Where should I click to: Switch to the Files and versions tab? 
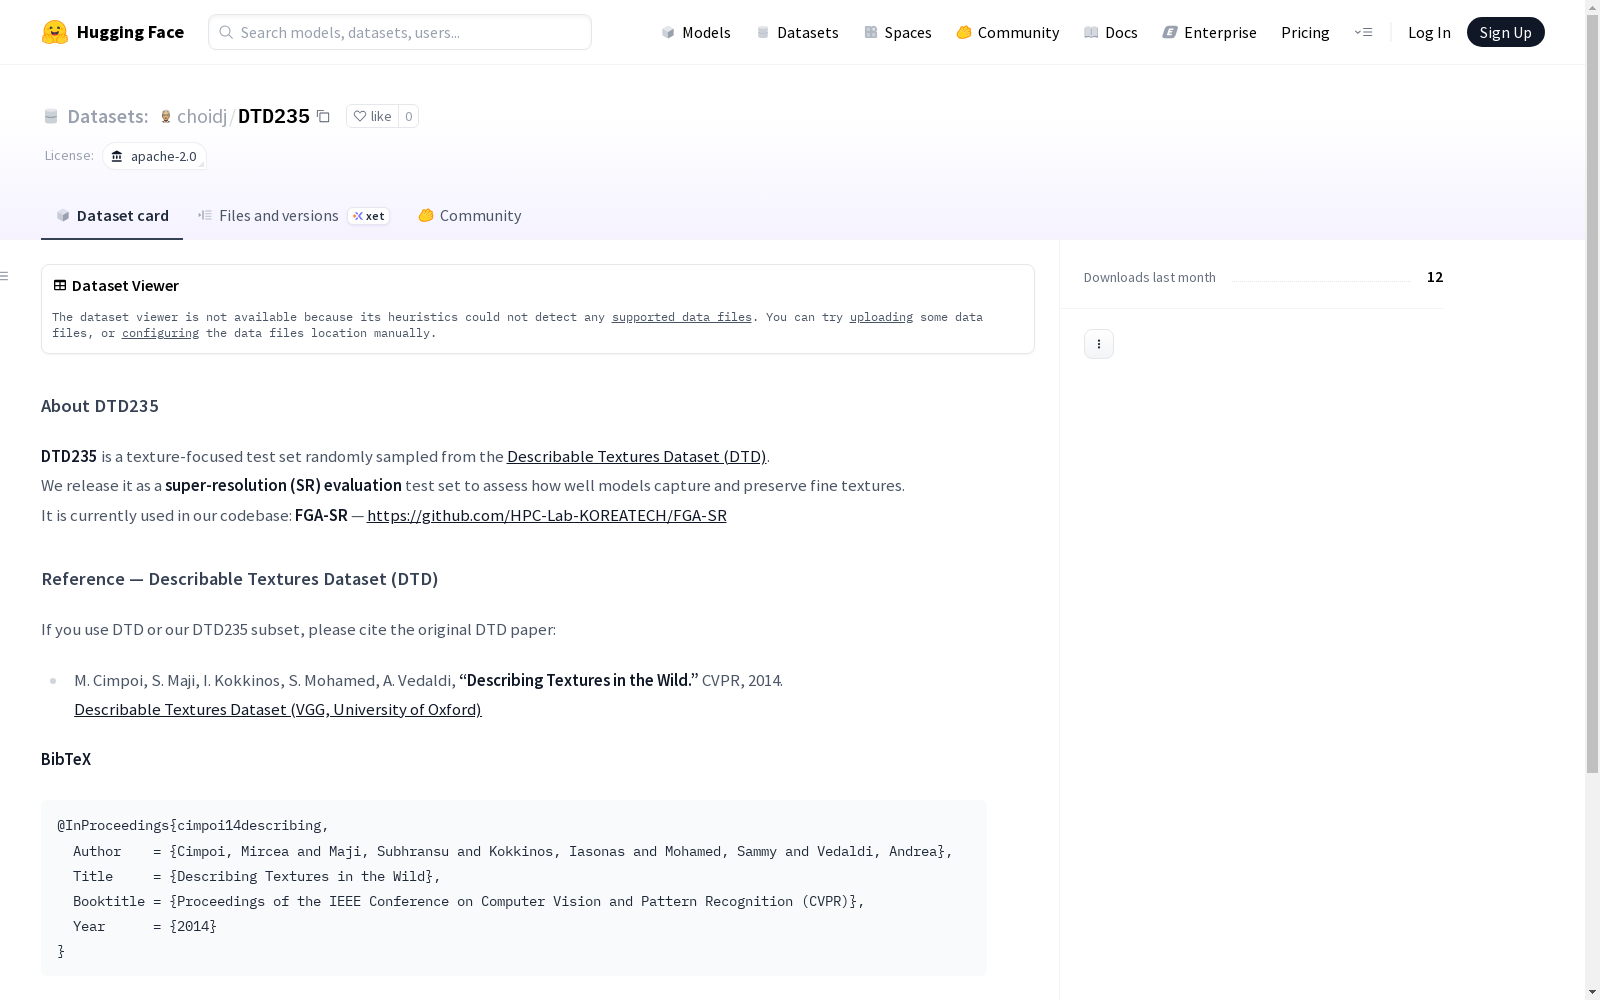pyautogui.click(x=293, y=216)
